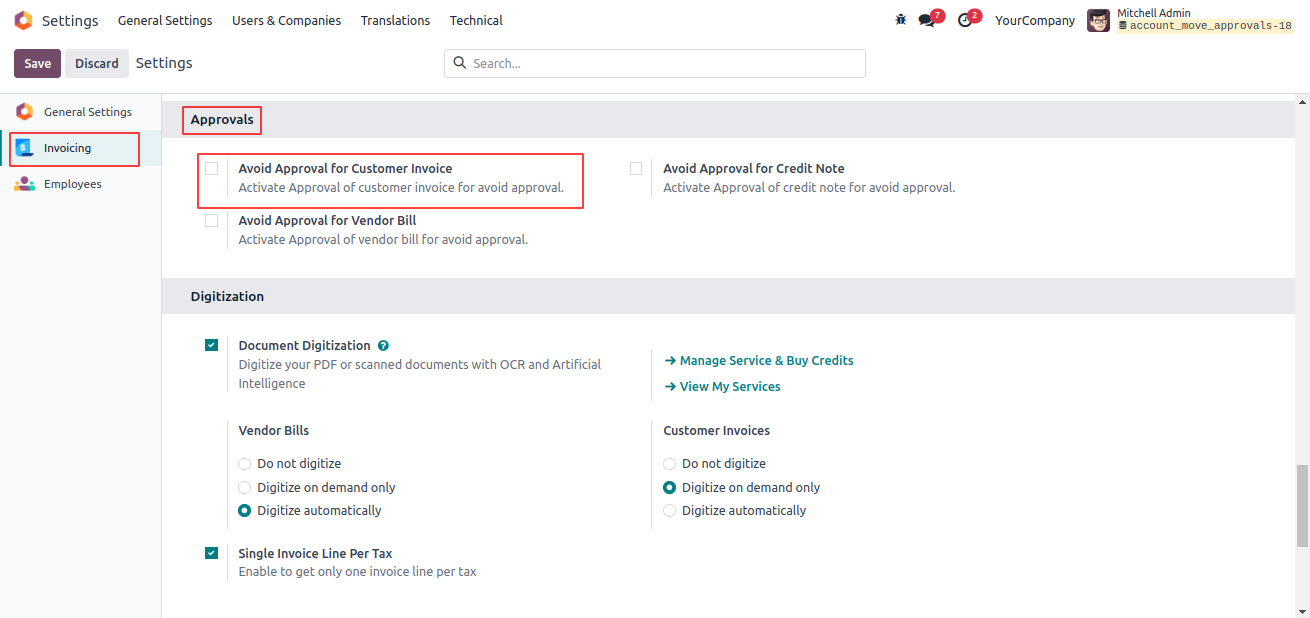Open the Technical dropdown menu
1310x618 pixels.
(x=476, y=20)
